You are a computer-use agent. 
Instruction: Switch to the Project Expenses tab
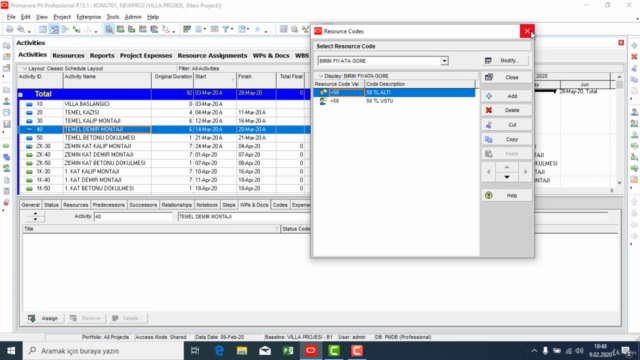point(146,56)
